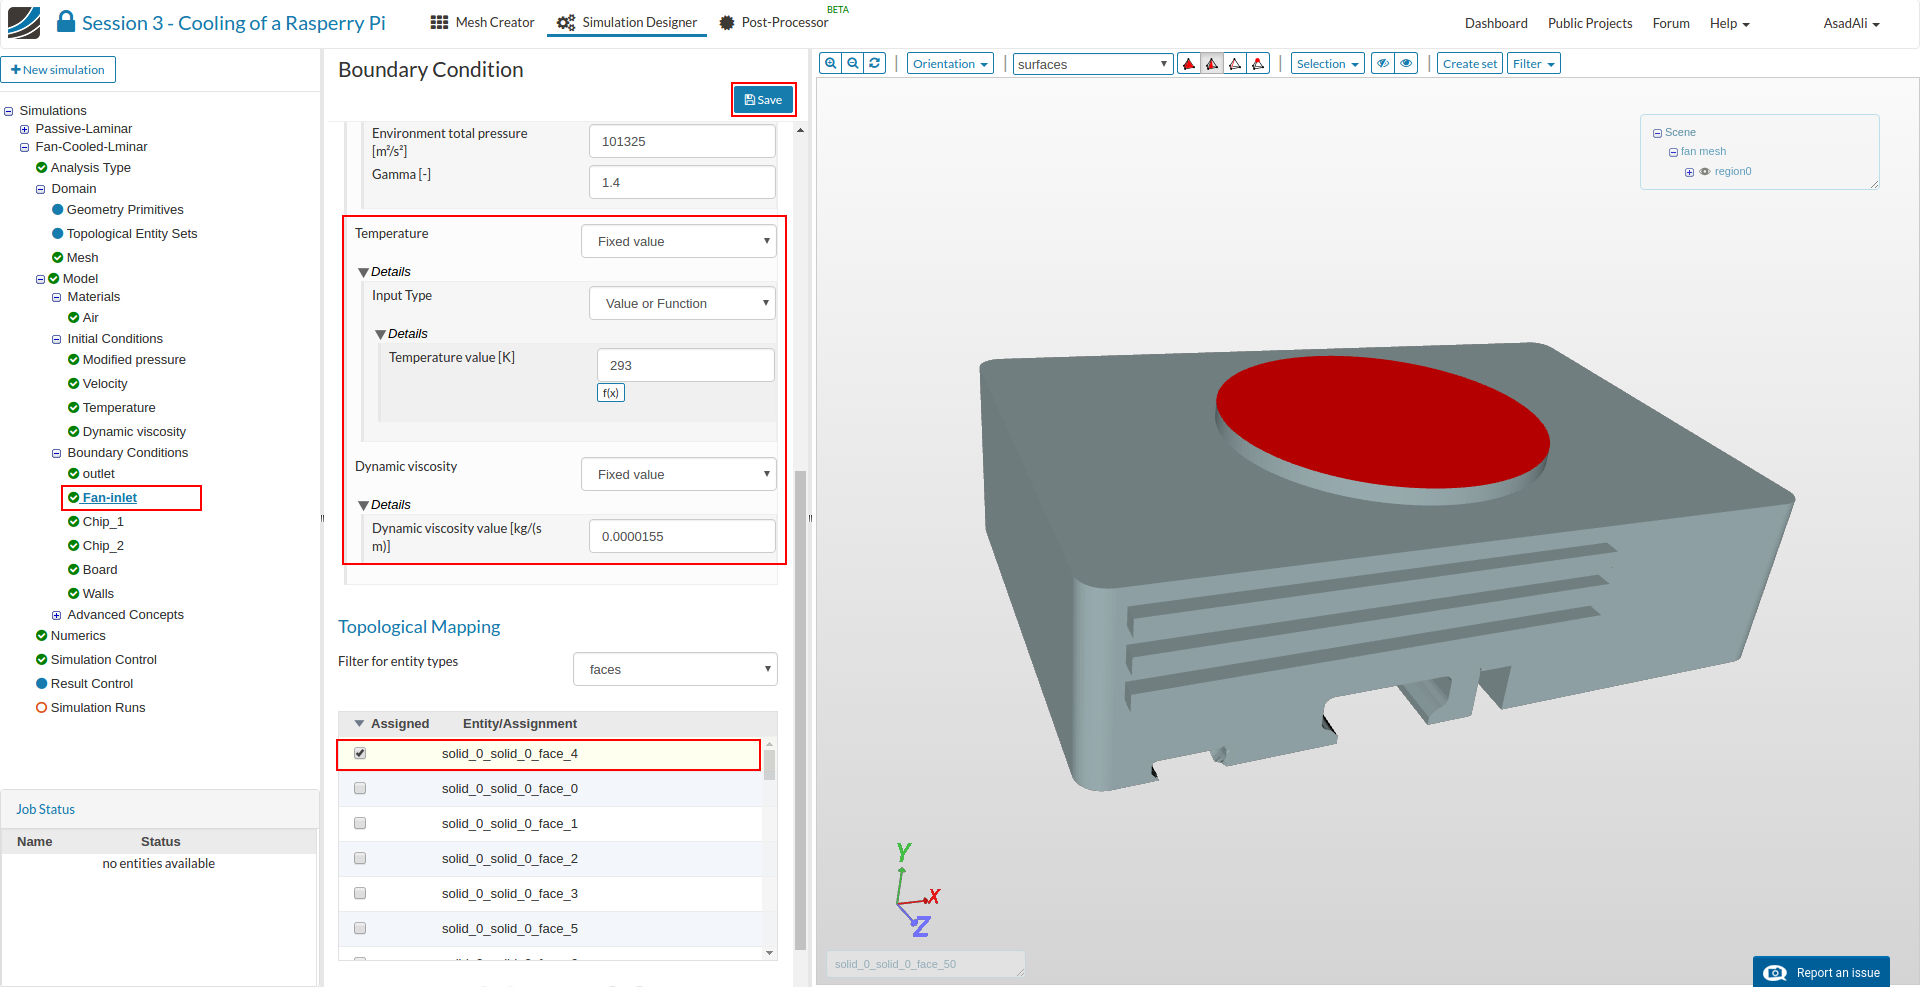Select the solid red pyramid render mode

(1189, 64)
